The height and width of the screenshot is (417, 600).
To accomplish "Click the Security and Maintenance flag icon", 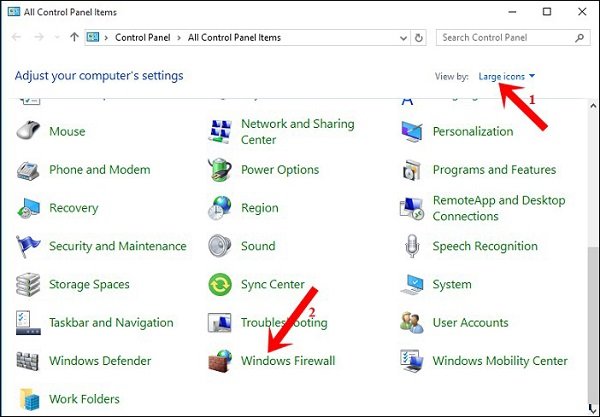I will coord(28,246).
